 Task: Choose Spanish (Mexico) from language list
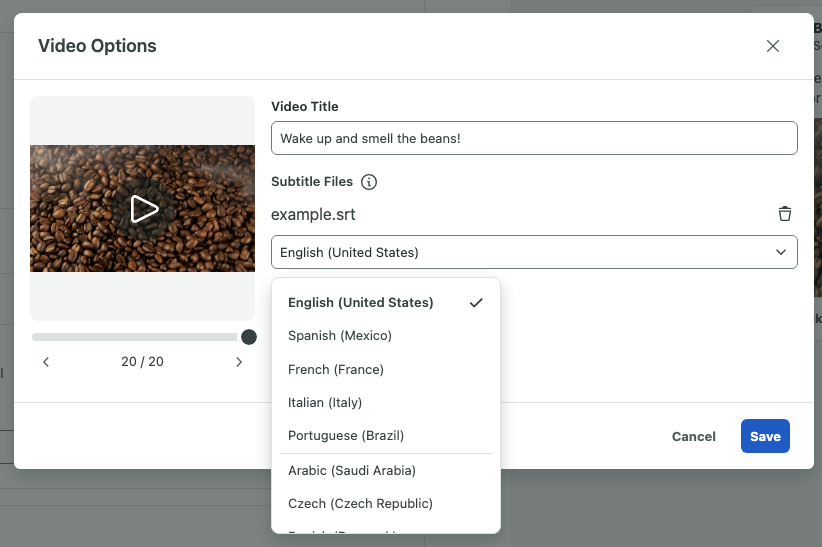pyautogui.click(x=386, y=336)
